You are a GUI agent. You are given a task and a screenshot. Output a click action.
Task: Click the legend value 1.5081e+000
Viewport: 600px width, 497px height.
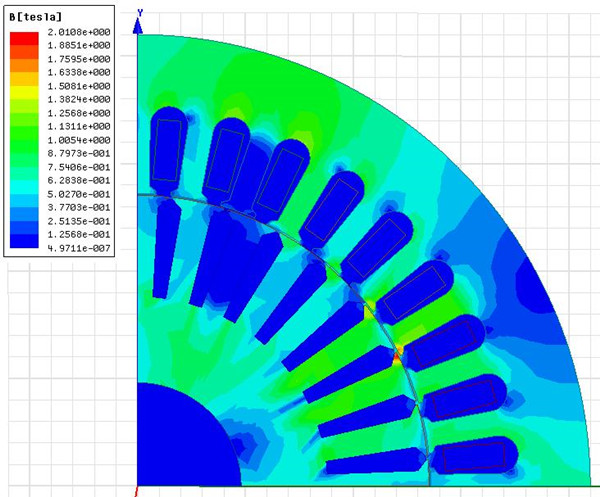click(79, 86)
